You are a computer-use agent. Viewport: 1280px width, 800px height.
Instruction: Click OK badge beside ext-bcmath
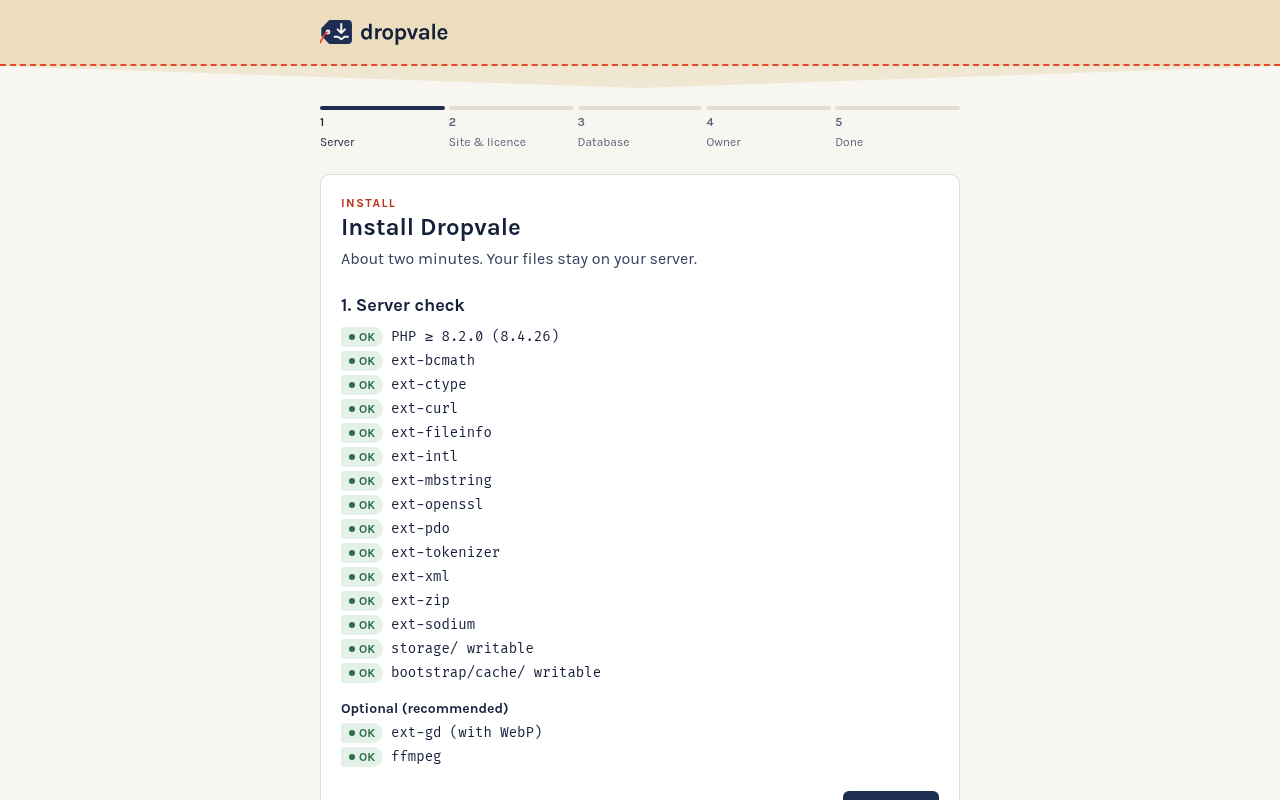(362, 361)
